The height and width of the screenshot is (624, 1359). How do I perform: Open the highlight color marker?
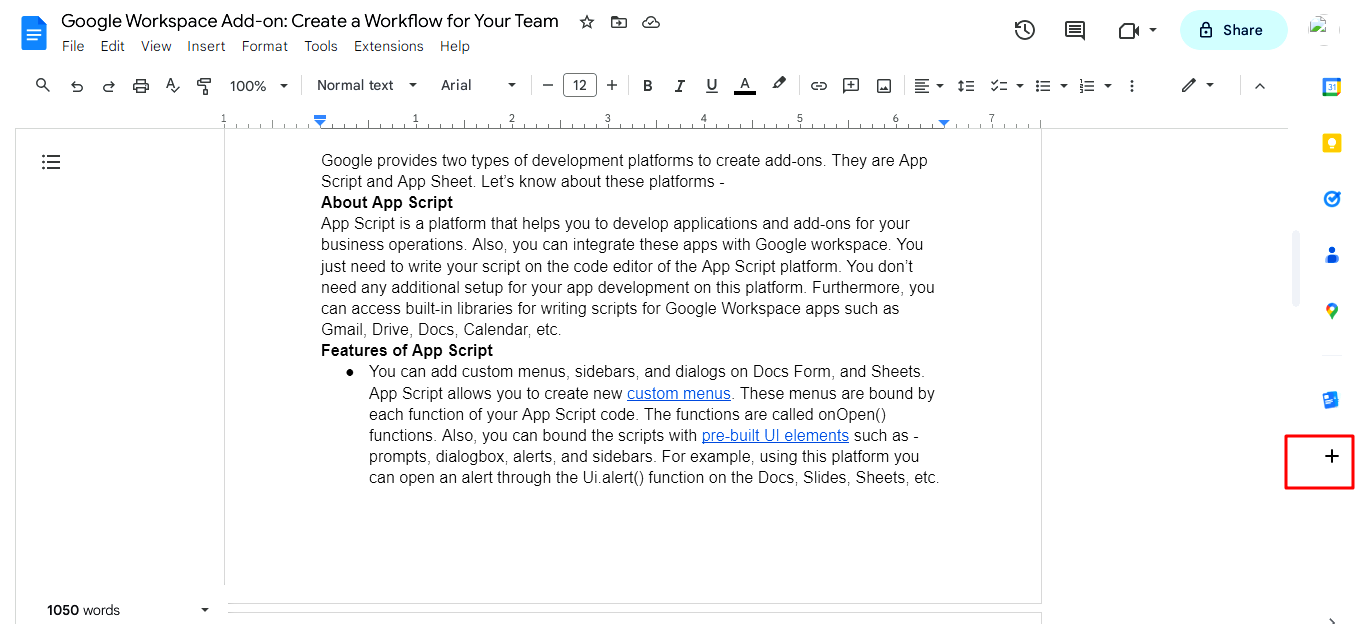click(x=779, y=86)
